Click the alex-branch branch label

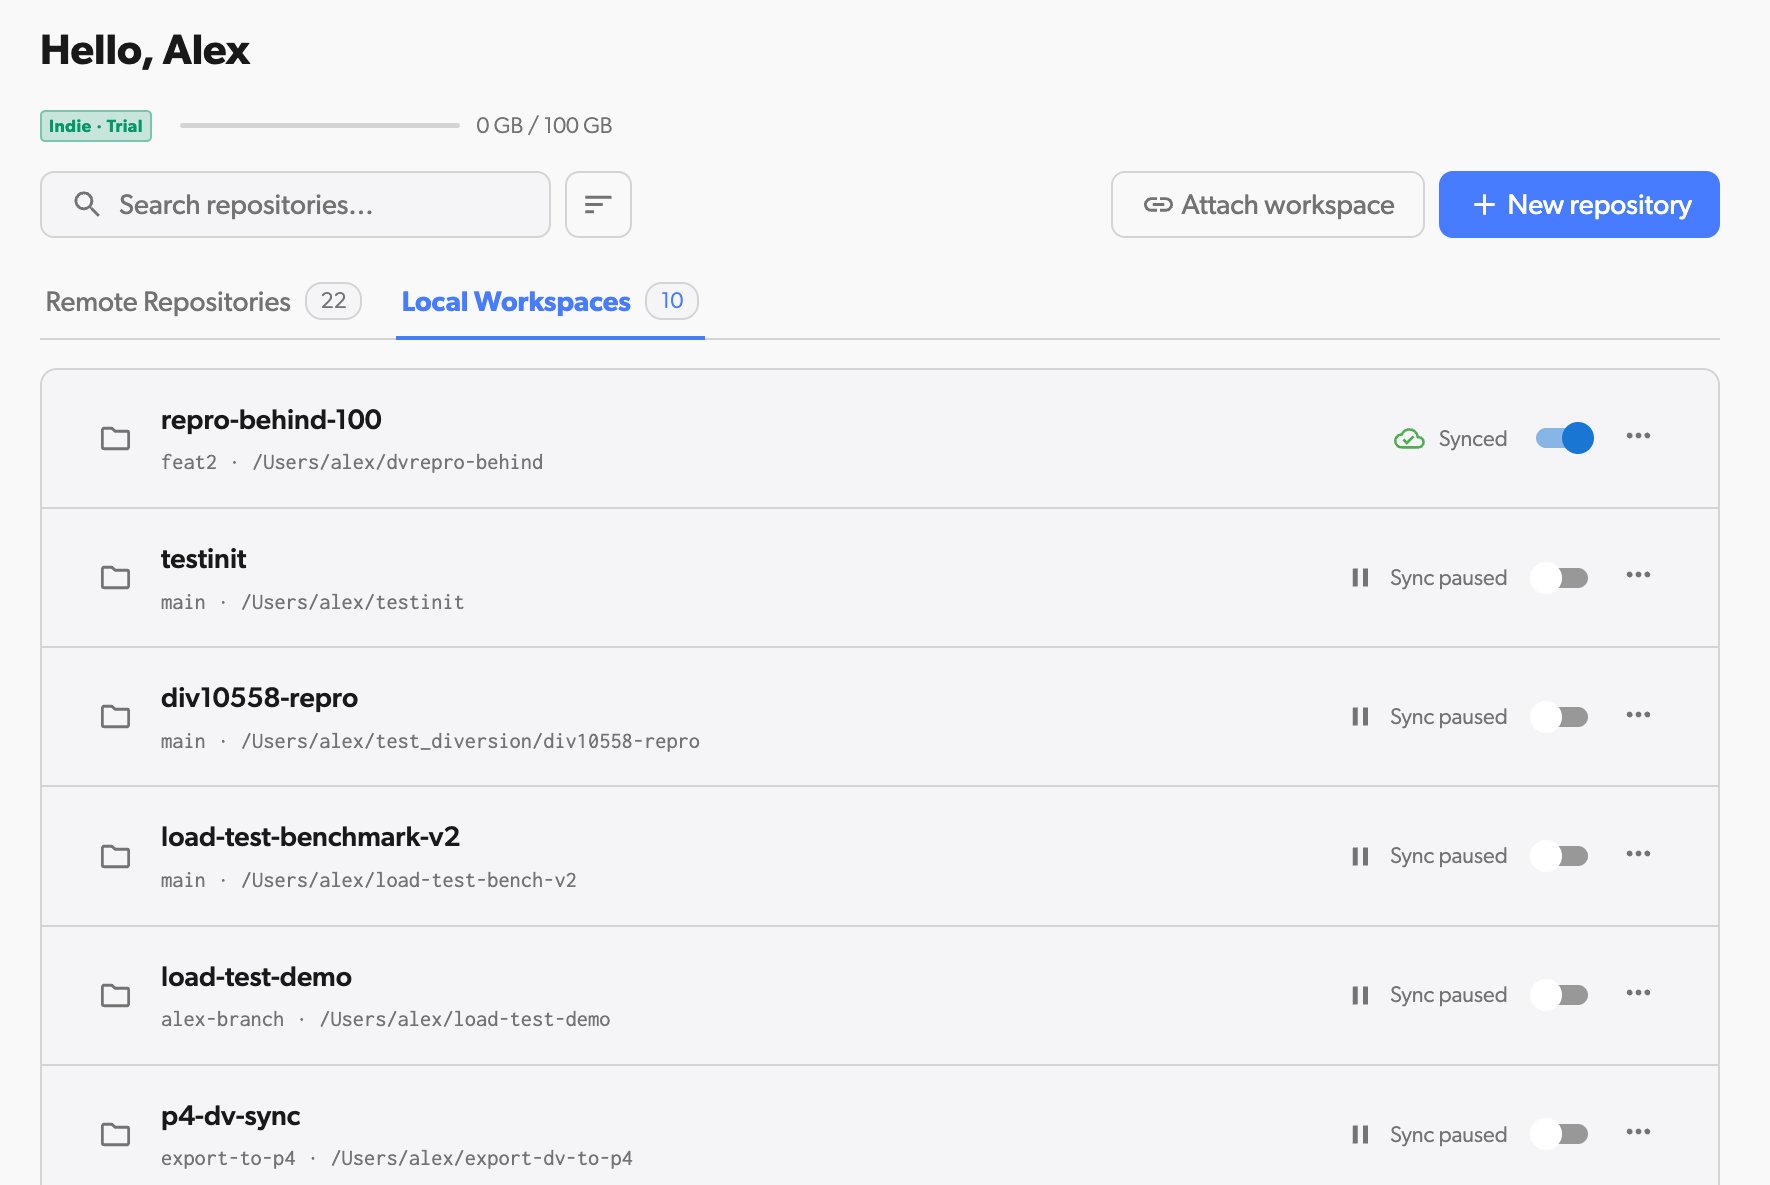[222, 1019]
